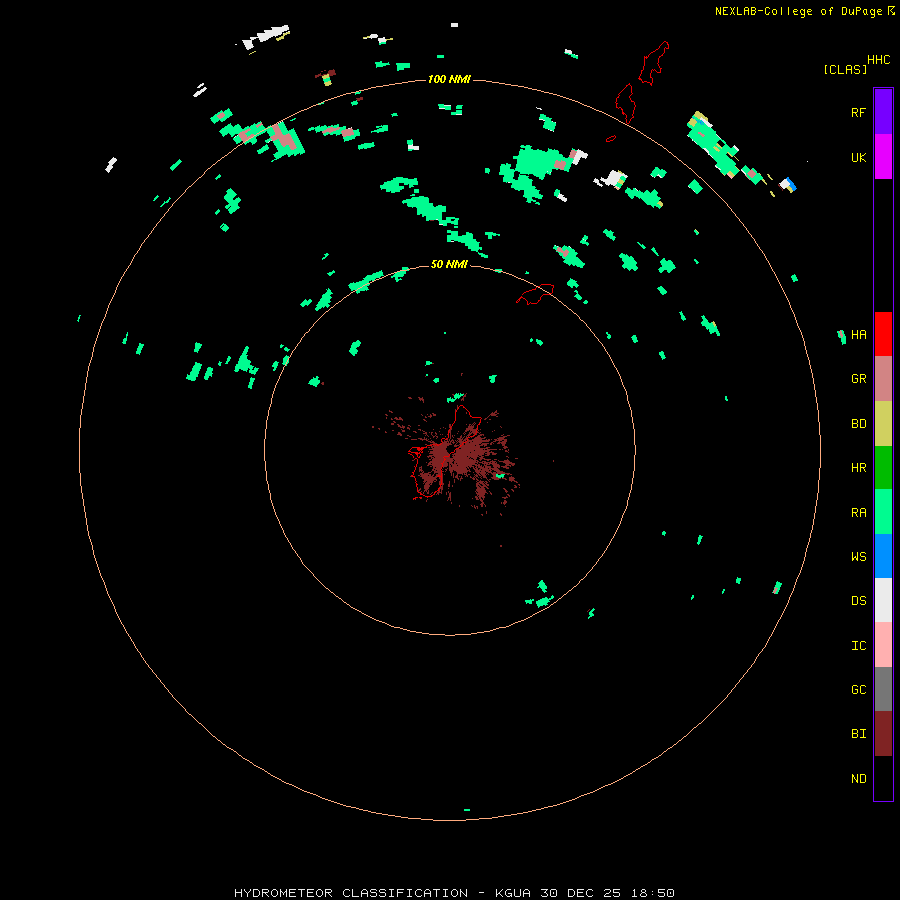
Task: Select the GR pink legend swatch
Action: coord(883,379)
